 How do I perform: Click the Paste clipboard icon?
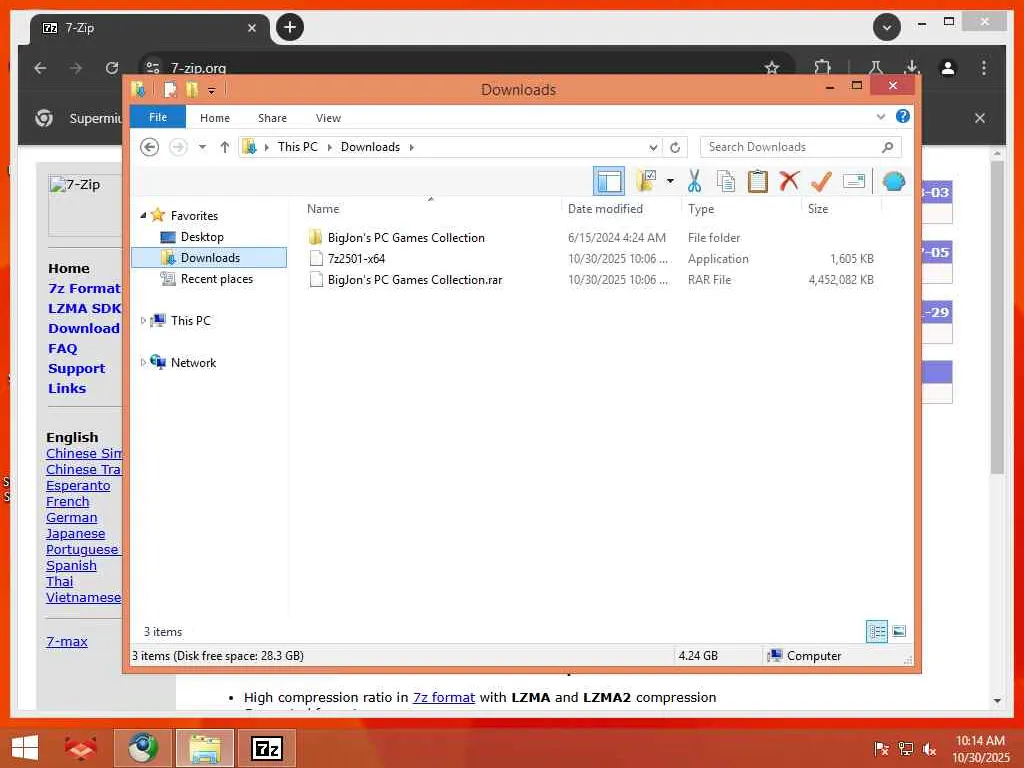coord(758,181)
